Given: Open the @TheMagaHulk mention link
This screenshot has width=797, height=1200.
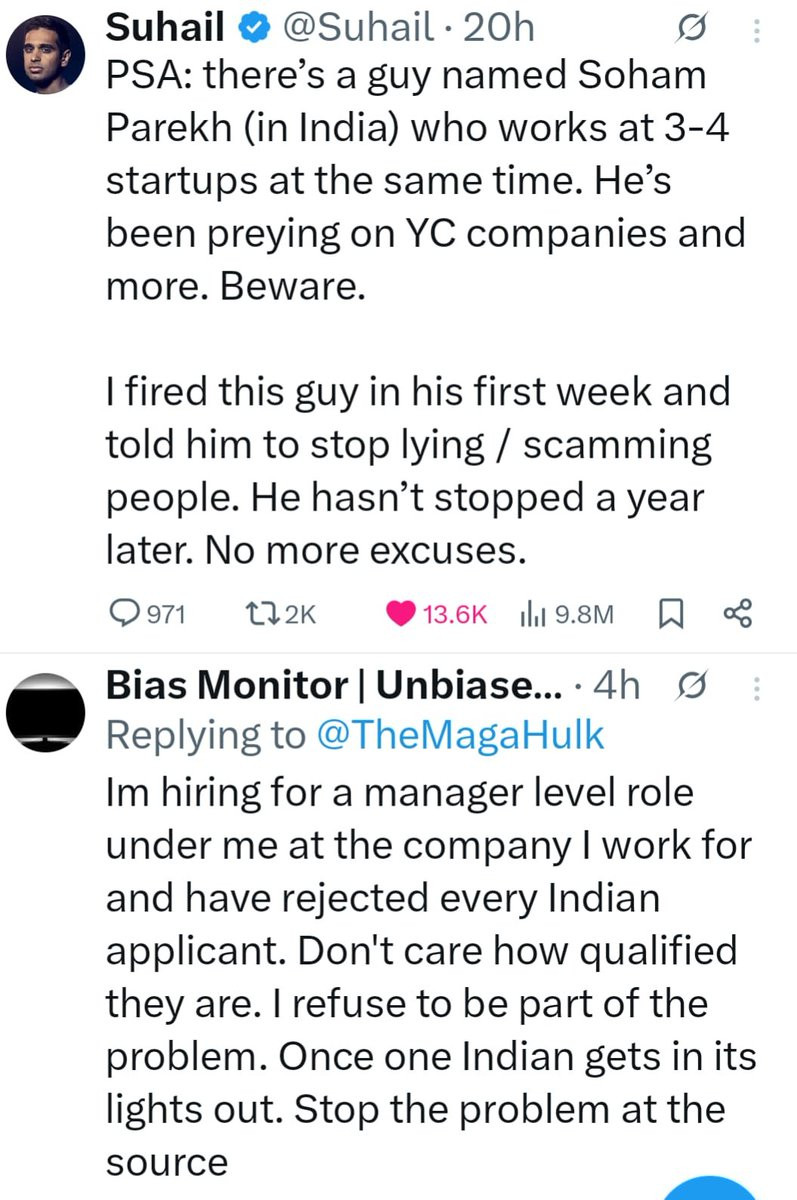Looking at the screenshot, I should click(460, 735).
